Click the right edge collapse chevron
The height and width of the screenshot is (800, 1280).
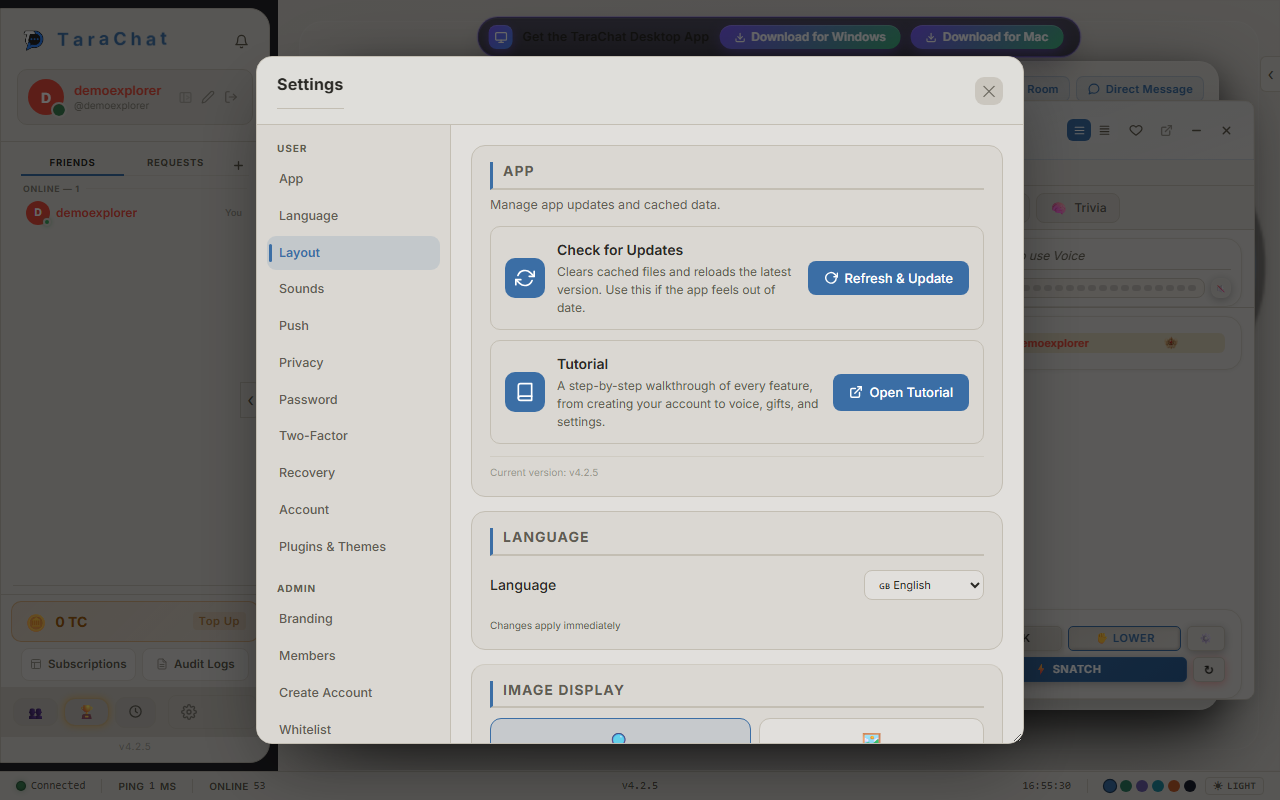click(x=1270, y=75)
